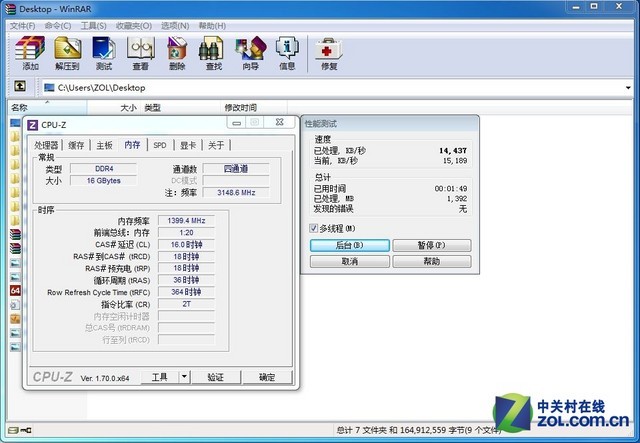Click the 工具 button in CPU-Z

tap(160, 377)
